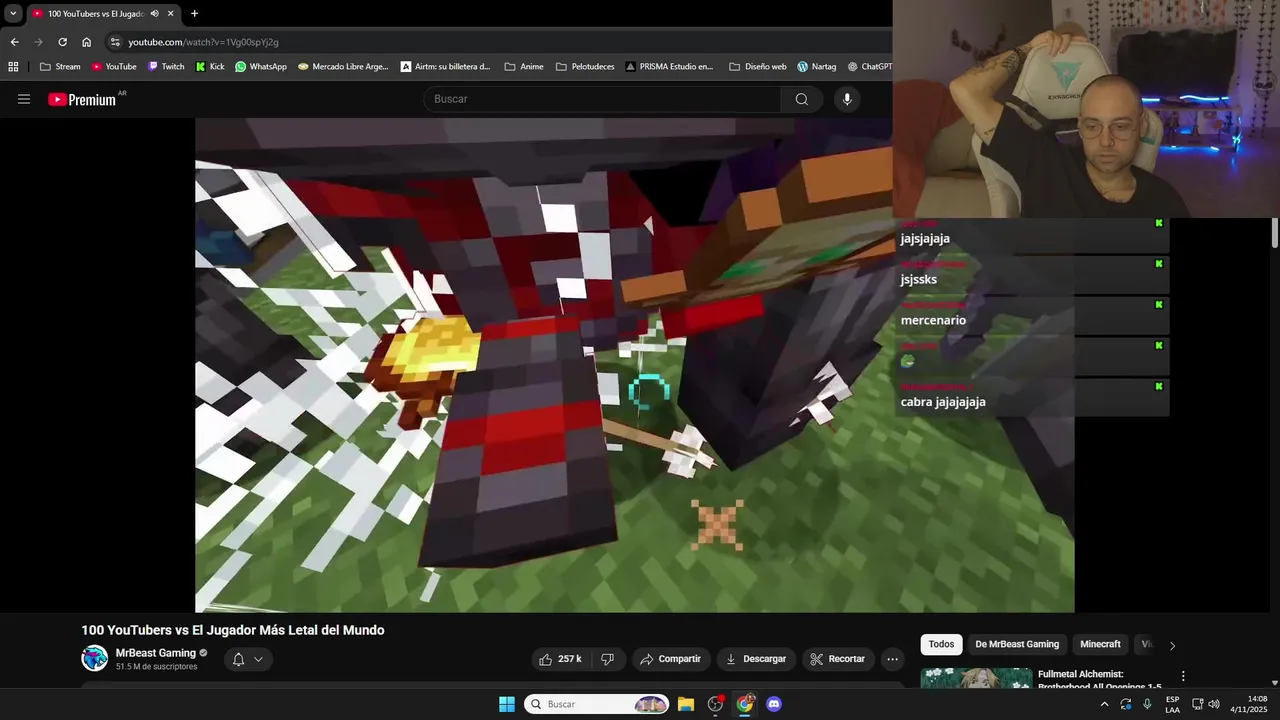Go back in browser history
This screenshot has height=720, width=1280.
(x=14, y=42)
